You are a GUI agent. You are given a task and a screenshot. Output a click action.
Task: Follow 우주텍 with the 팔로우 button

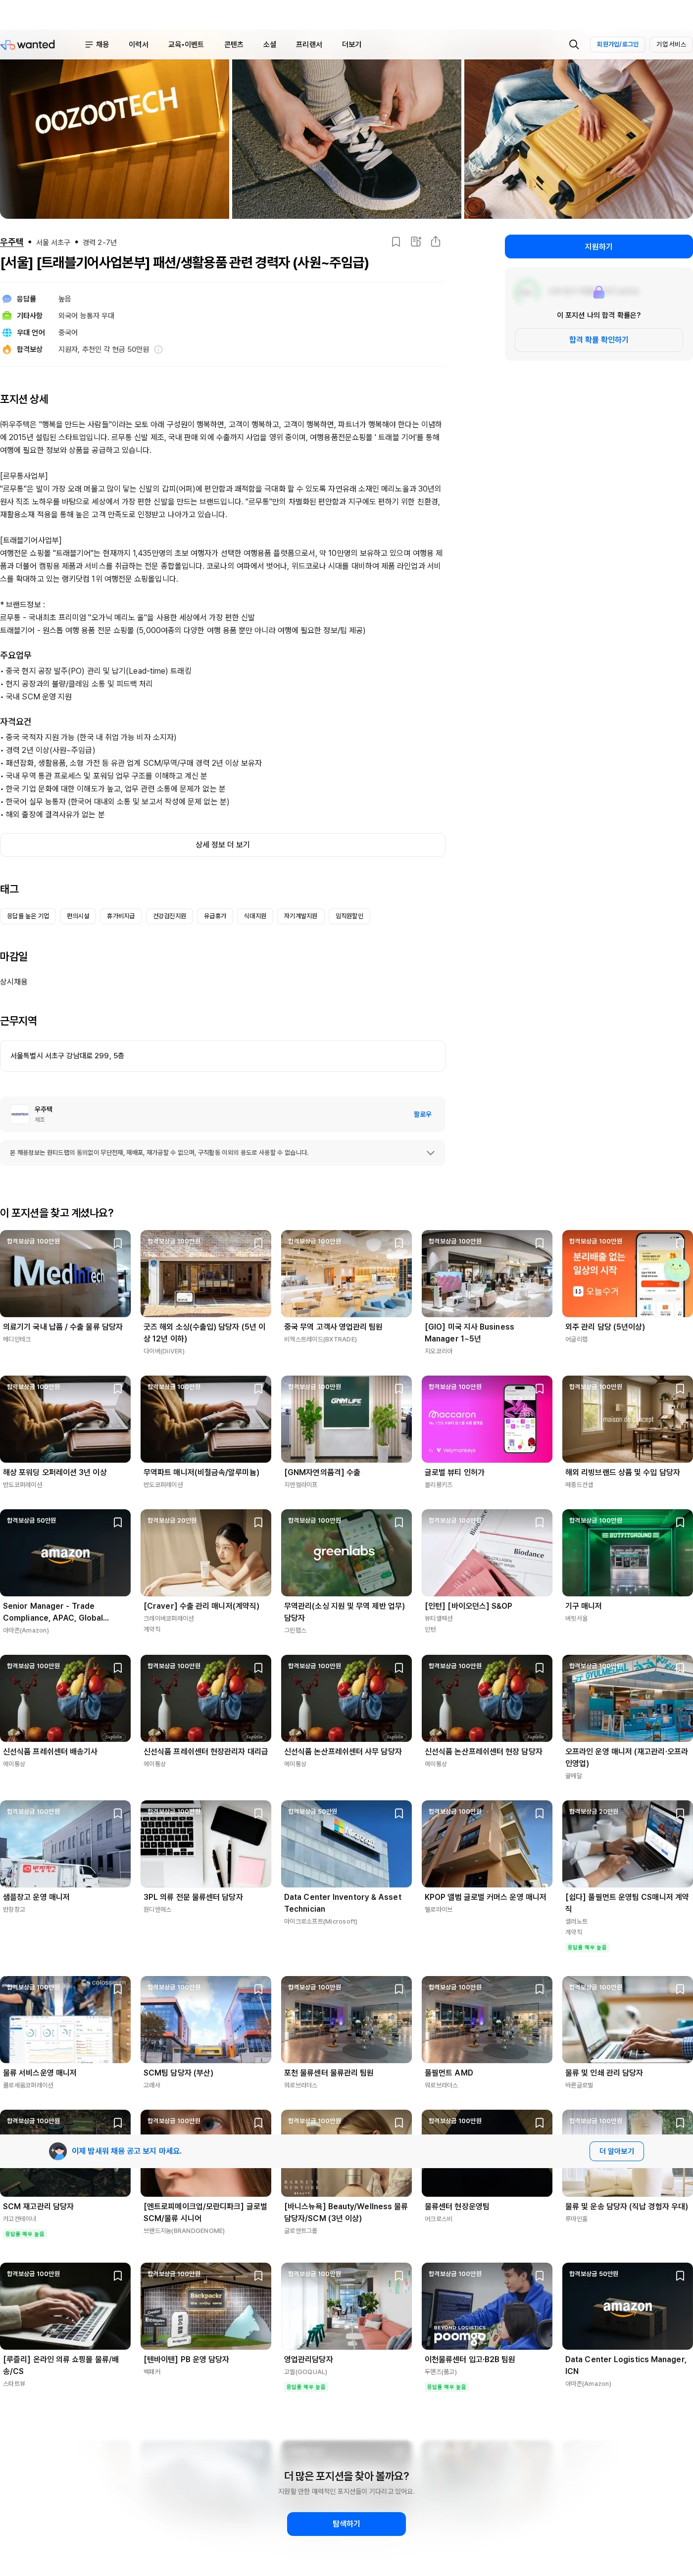click(x=422, y=1114)
